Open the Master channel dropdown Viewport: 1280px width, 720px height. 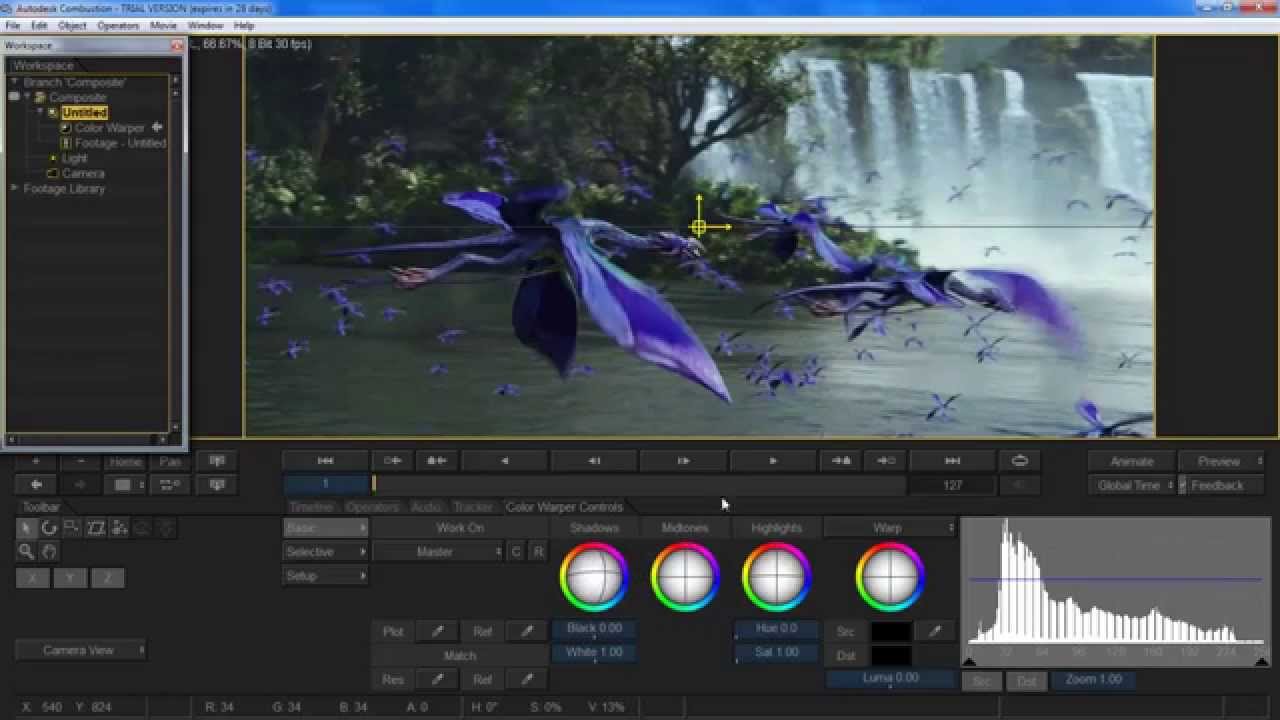439,552
